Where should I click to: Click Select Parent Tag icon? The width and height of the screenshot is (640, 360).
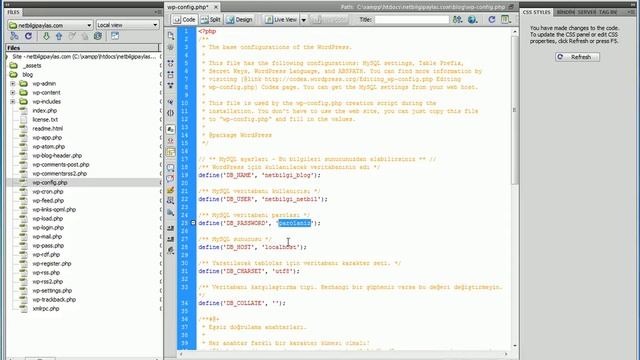pos(171,102)
